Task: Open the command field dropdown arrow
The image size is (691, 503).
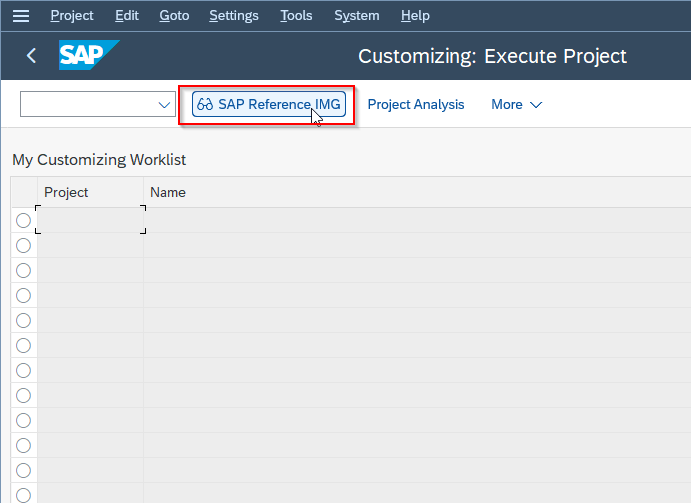Action: (164, 105)
